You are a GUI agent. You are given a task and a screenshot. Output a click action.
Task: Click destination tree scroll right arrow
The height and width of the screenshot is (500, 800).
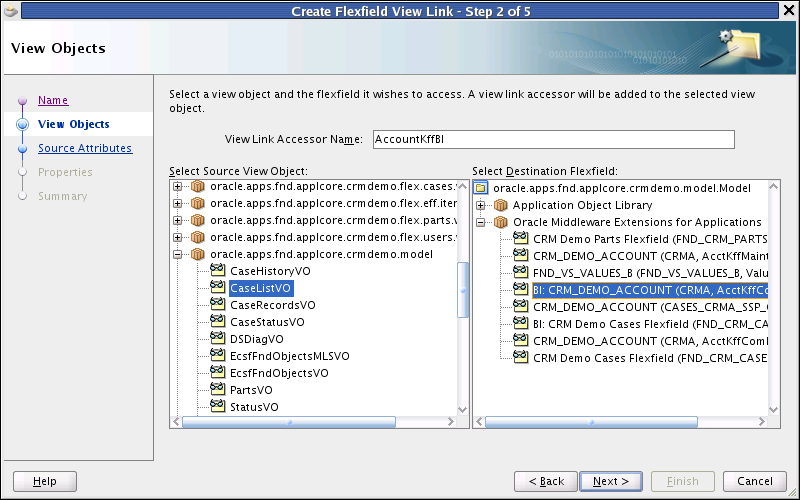[761, 422]
